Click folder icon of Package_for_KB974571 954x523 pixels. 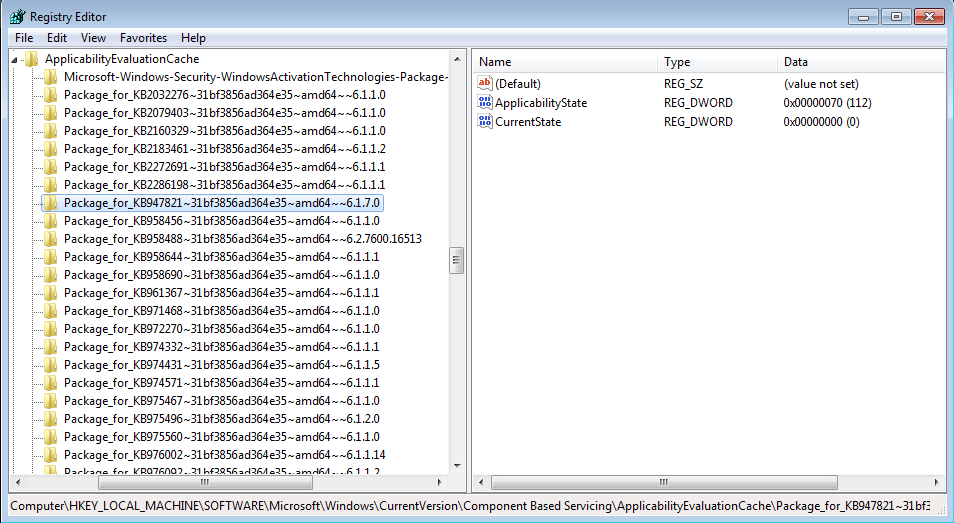point(51,383)
